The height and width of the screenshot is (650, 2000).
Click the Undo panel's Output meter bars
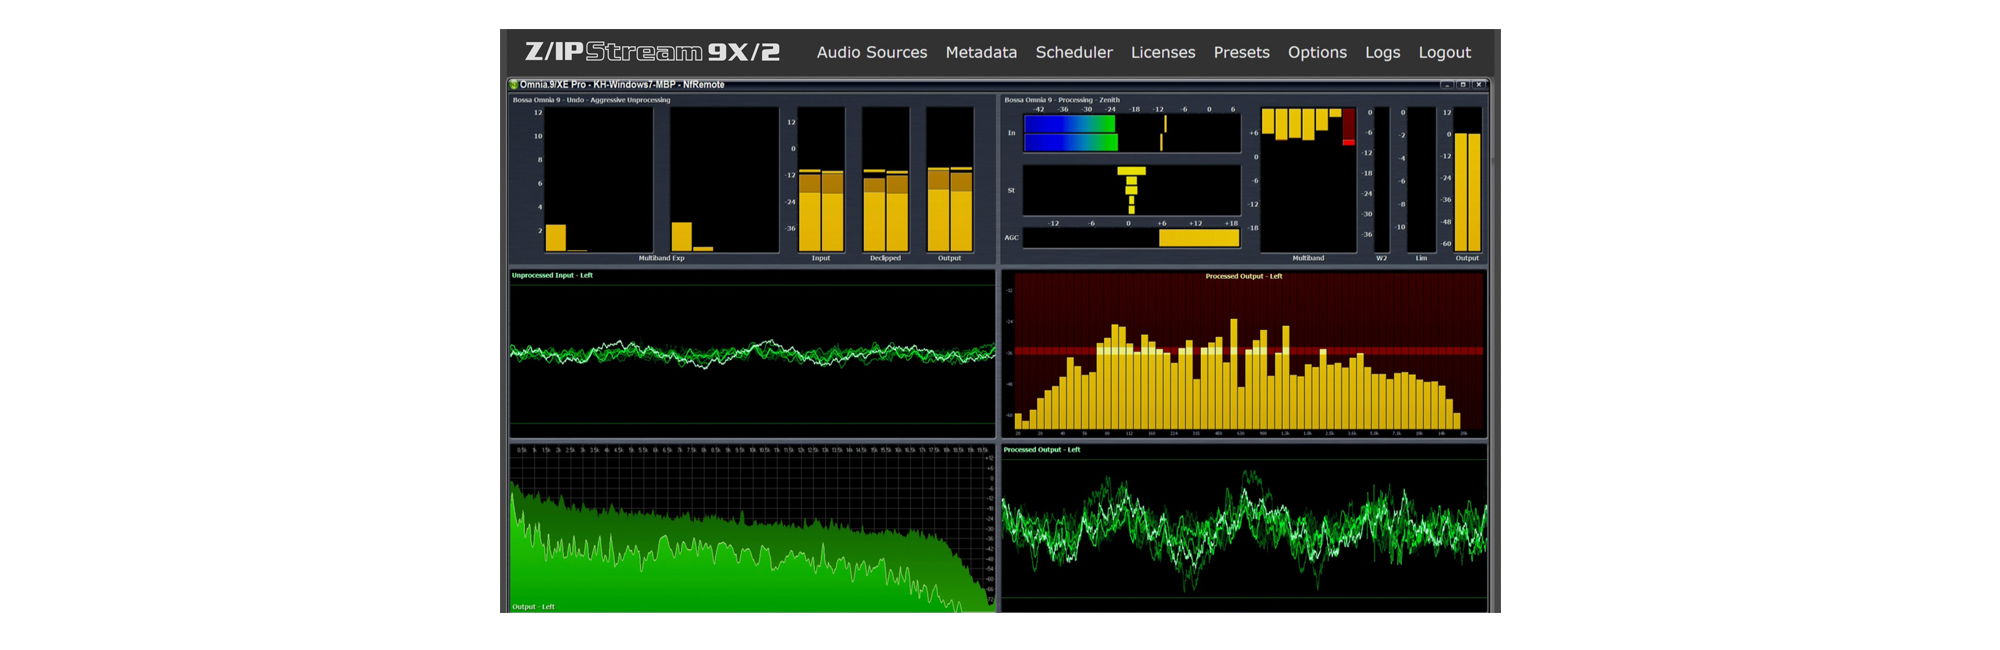(x=950, y=180)
